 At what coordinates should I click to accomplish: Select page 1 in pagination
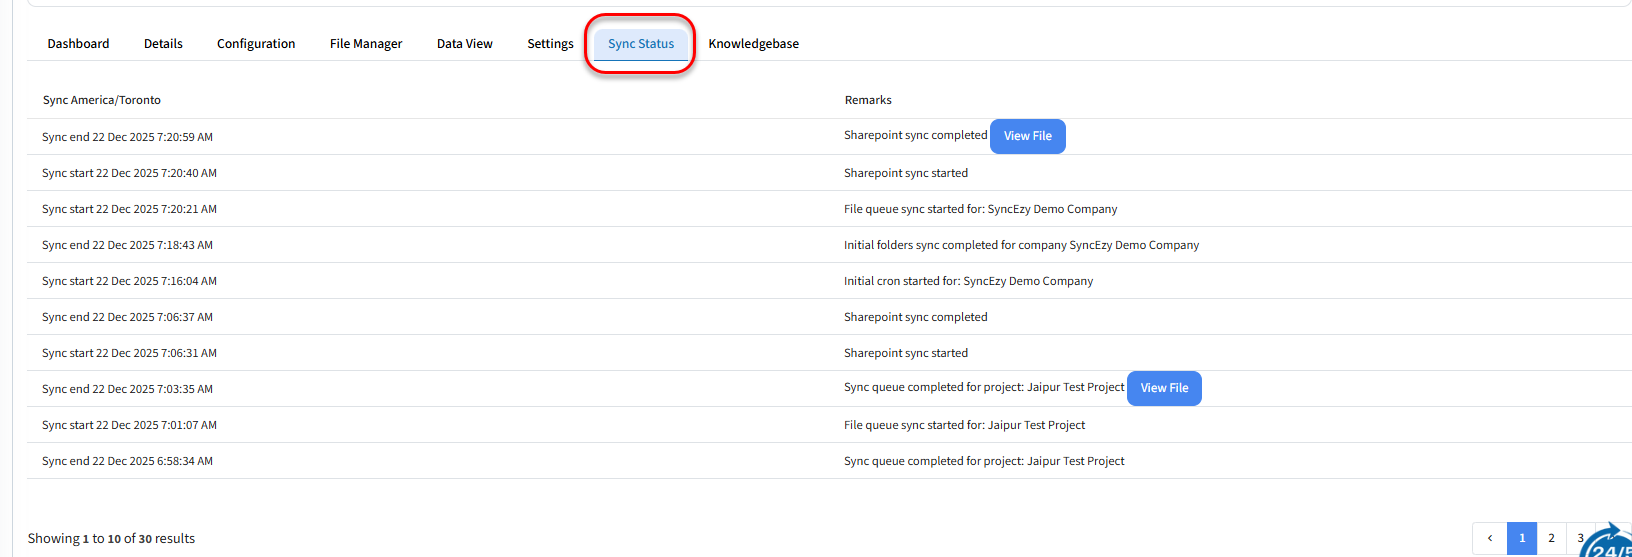1521,538
